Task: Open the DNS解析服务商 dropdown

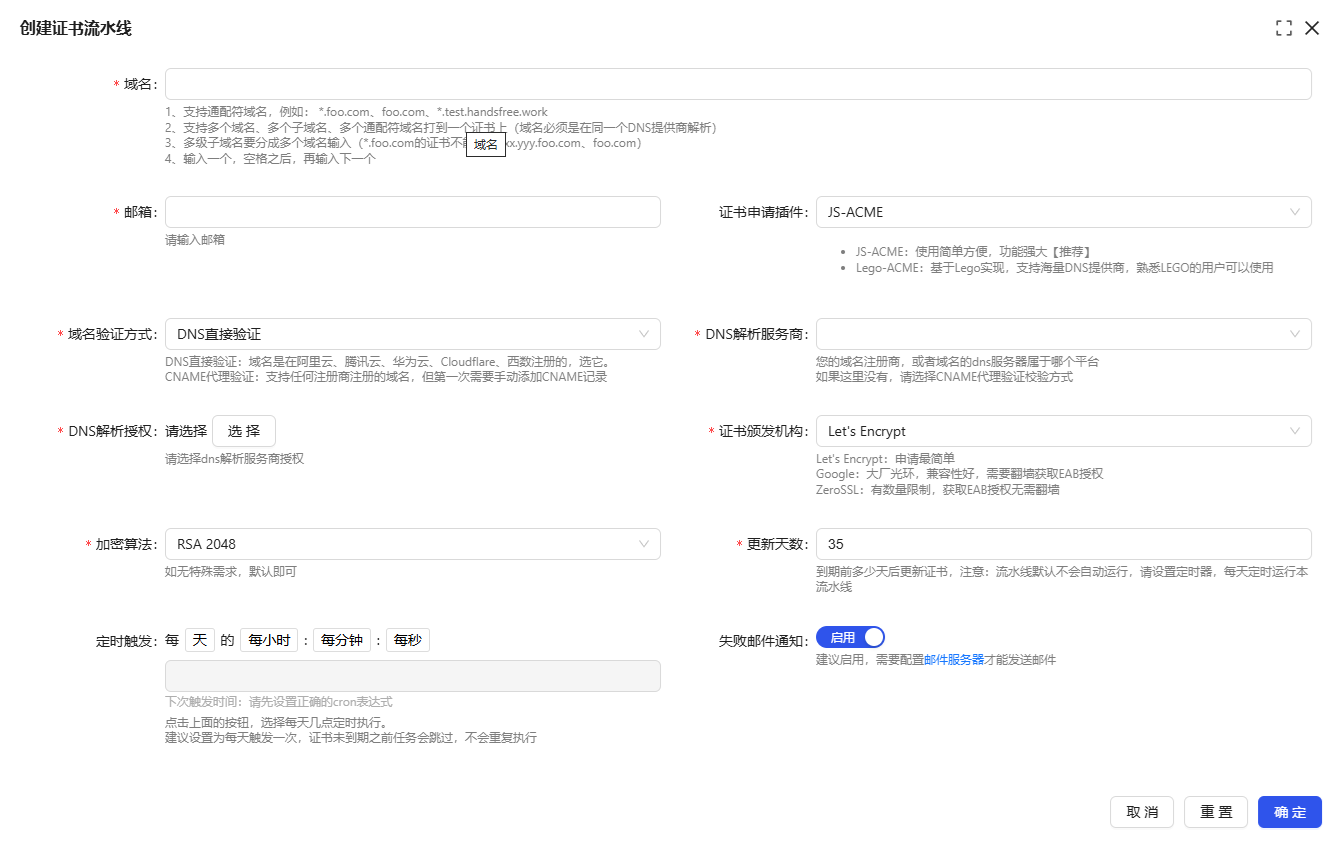Action: tap(1063, 333)
